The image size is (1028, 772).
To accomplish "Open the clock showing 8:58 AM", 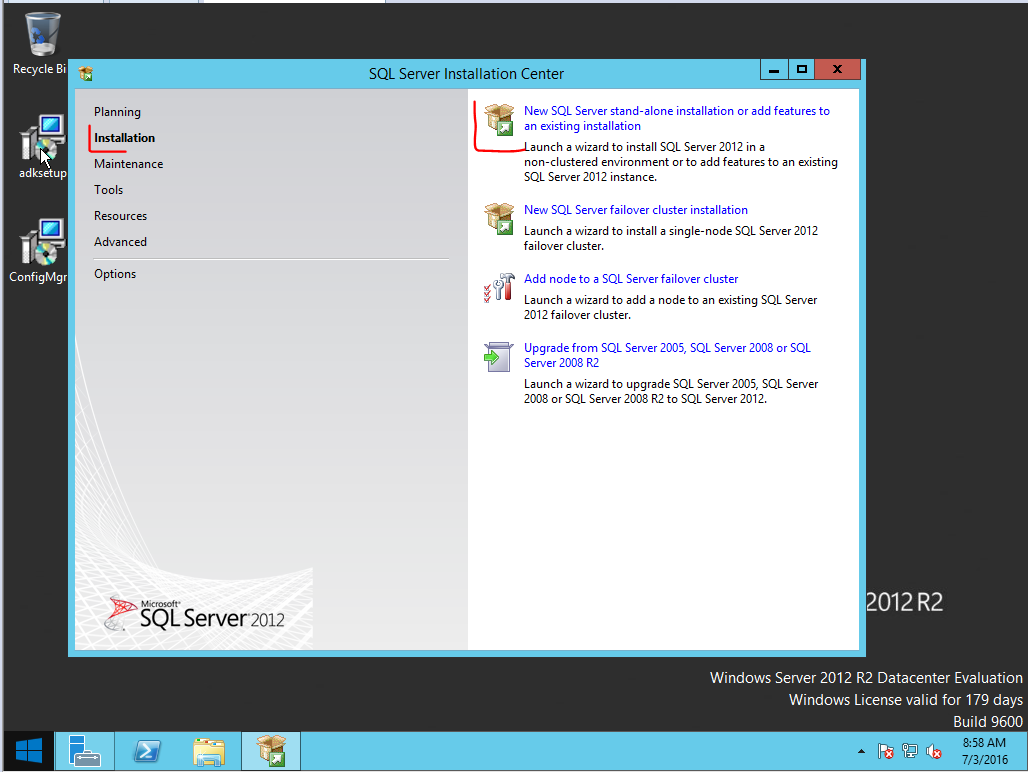I will pyautogui.click(x=984, y=751).
